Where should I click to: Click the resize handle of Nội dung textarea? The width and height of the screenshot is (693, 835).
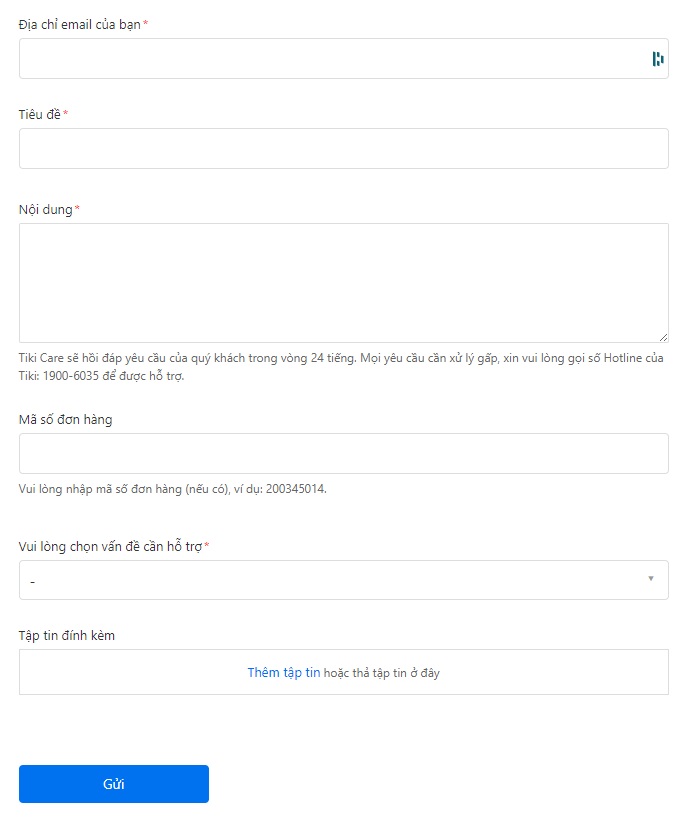coord(663,337)
